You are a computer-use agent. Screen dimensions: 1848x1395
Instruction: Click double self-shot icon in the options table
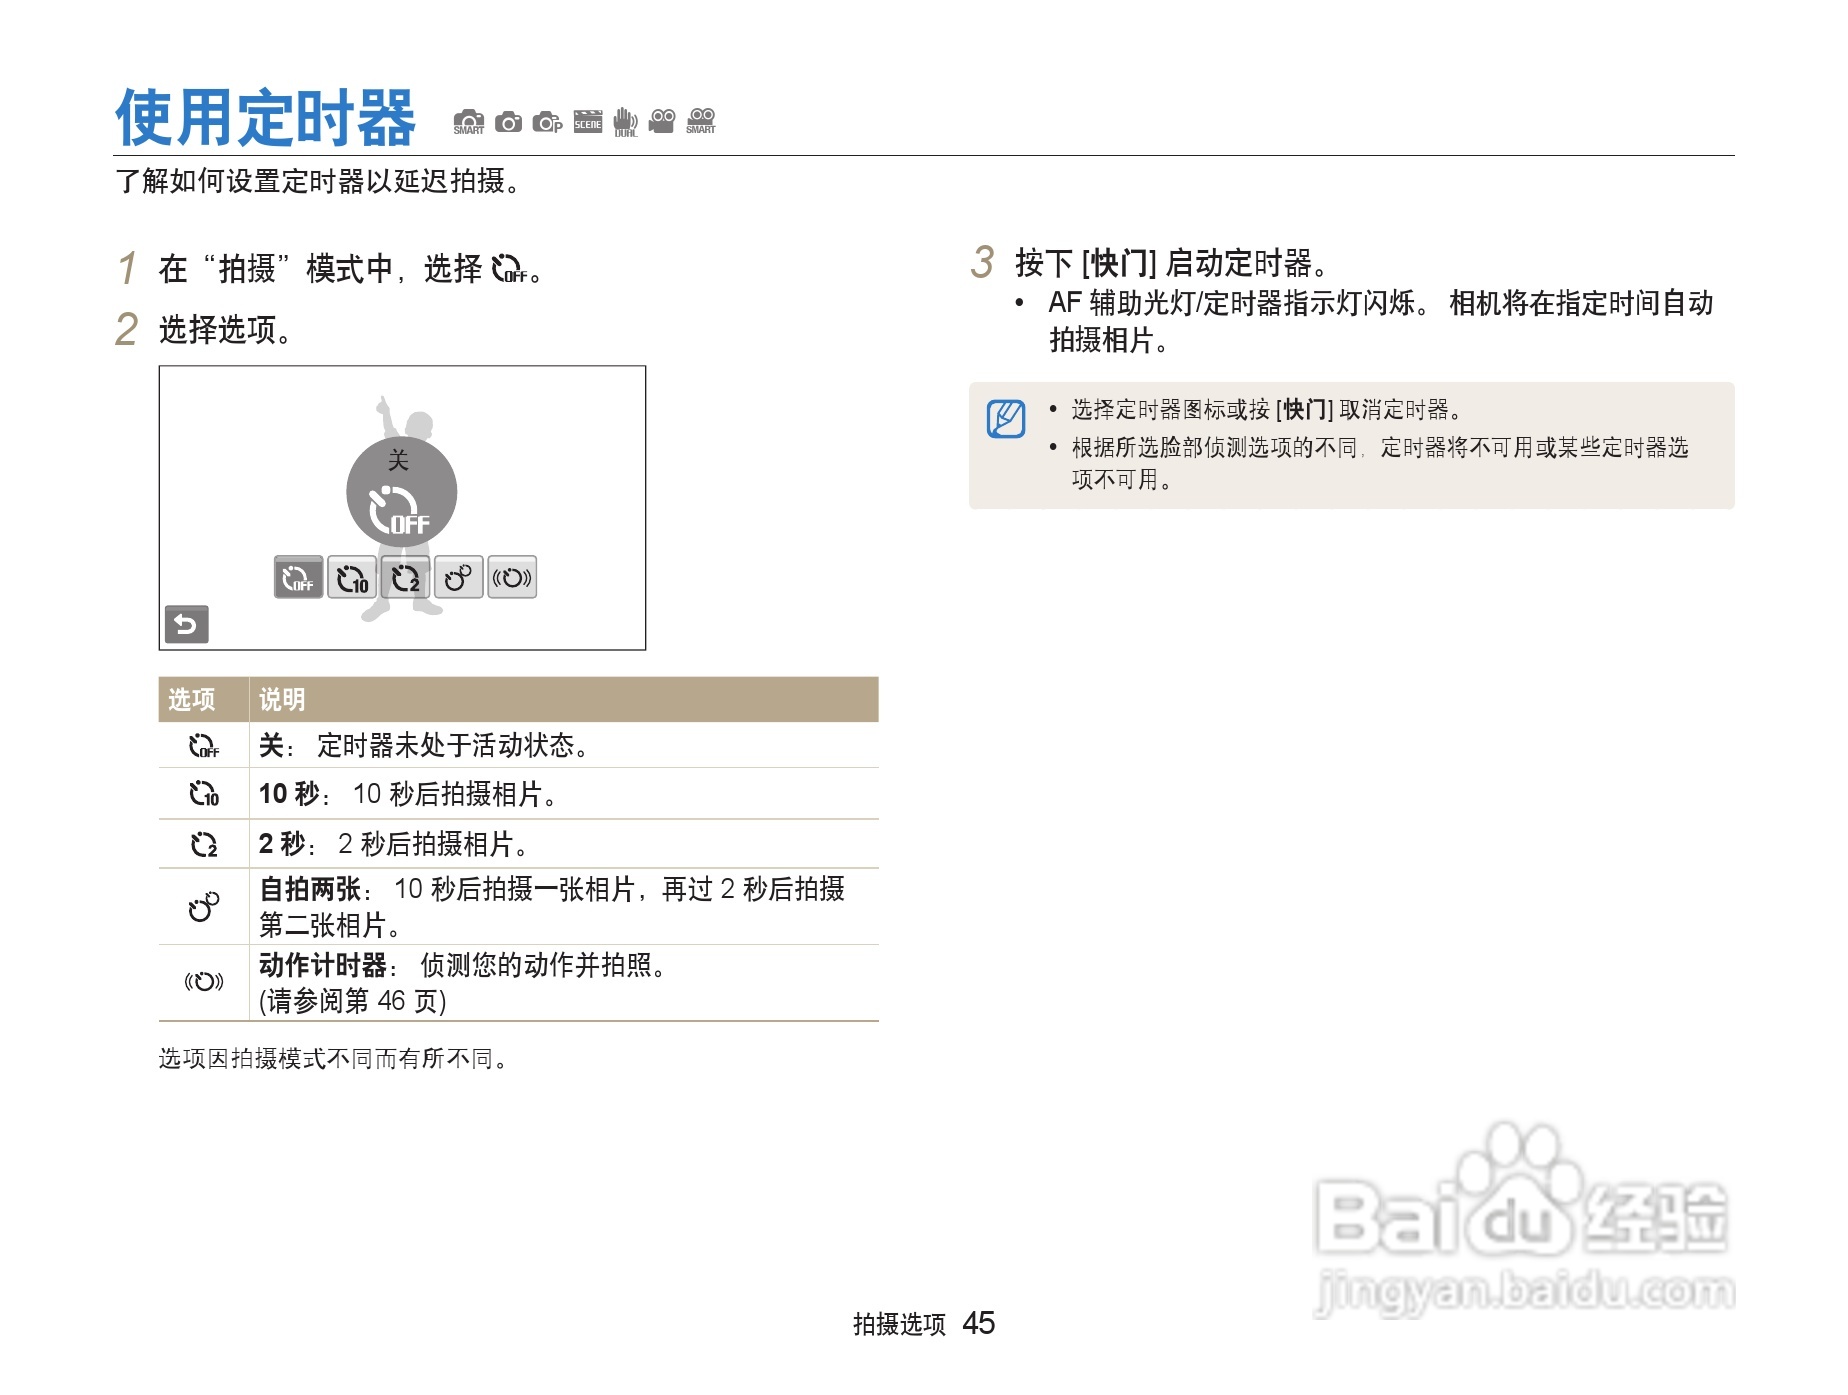point(204,907)
